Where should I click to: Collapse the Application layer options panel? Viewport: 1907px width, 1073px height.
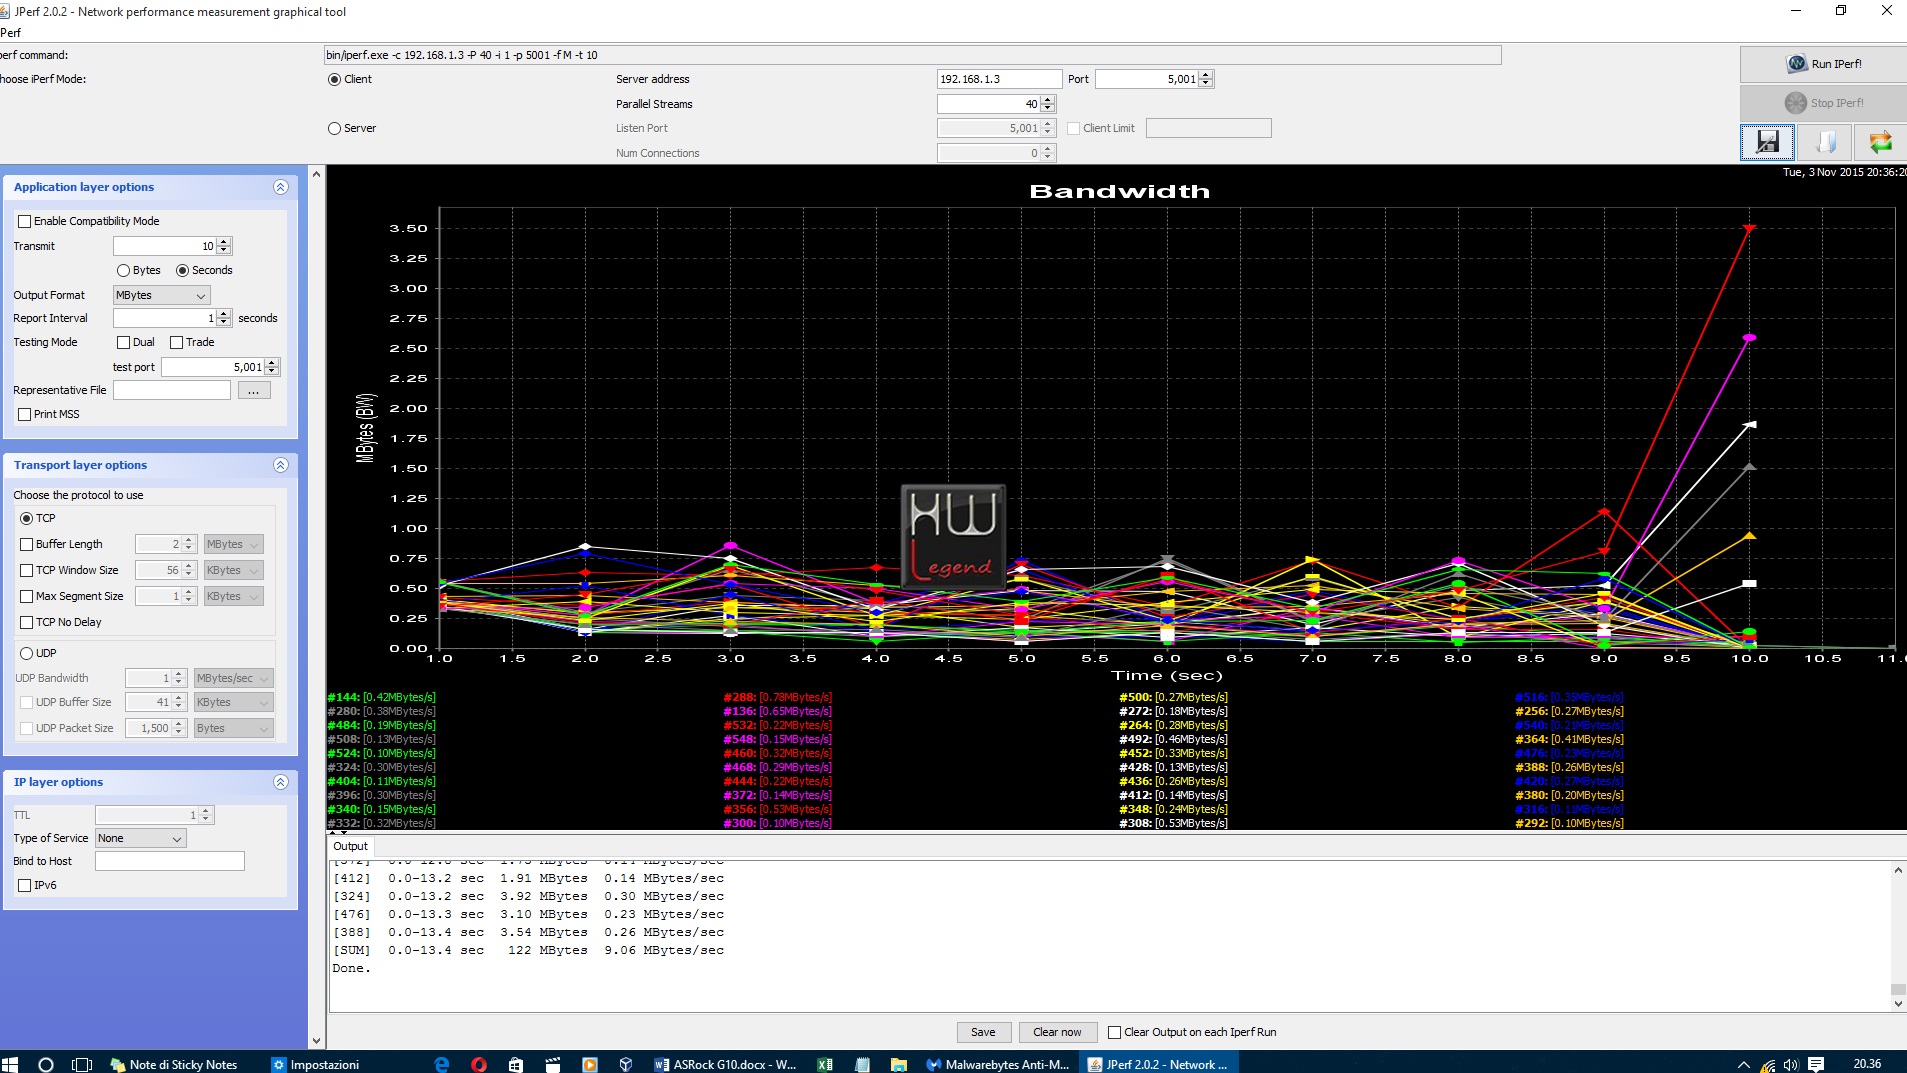[x=281, y=187]
